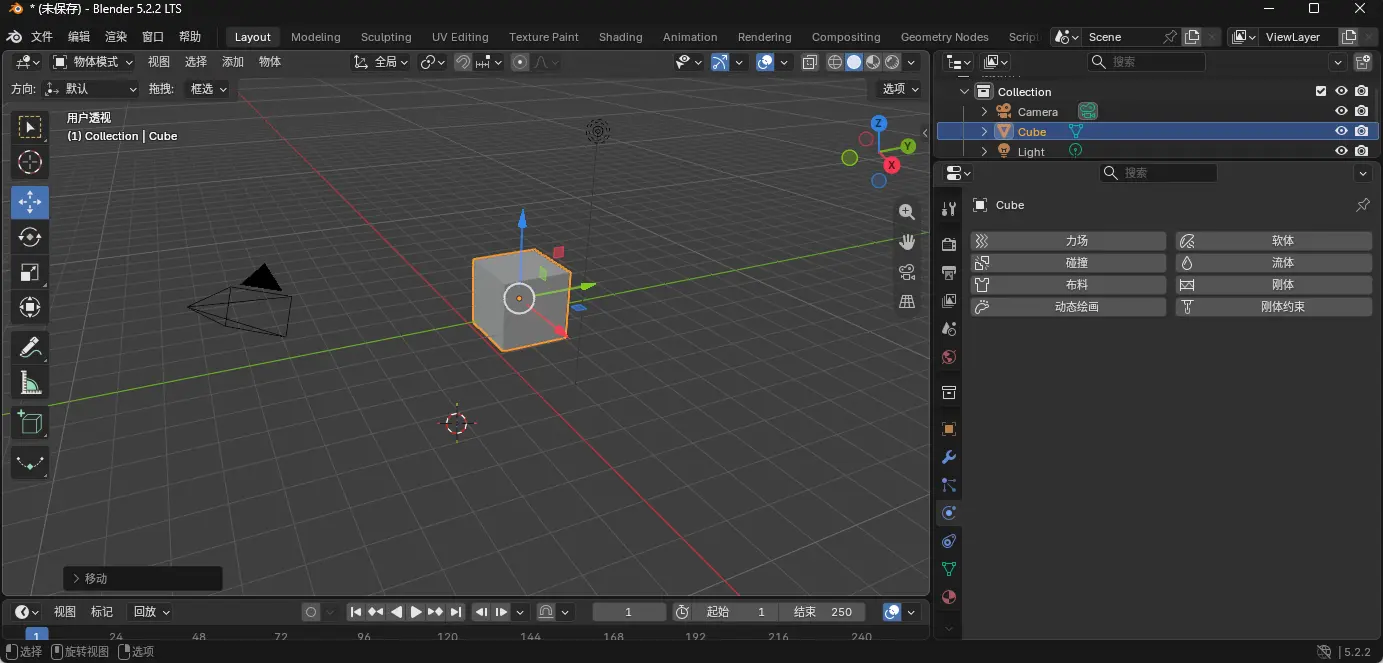The image size is (1383, 663).
Task: Open the pivot point dropdown
Action: pyautogui.click(x=433, y=62)
